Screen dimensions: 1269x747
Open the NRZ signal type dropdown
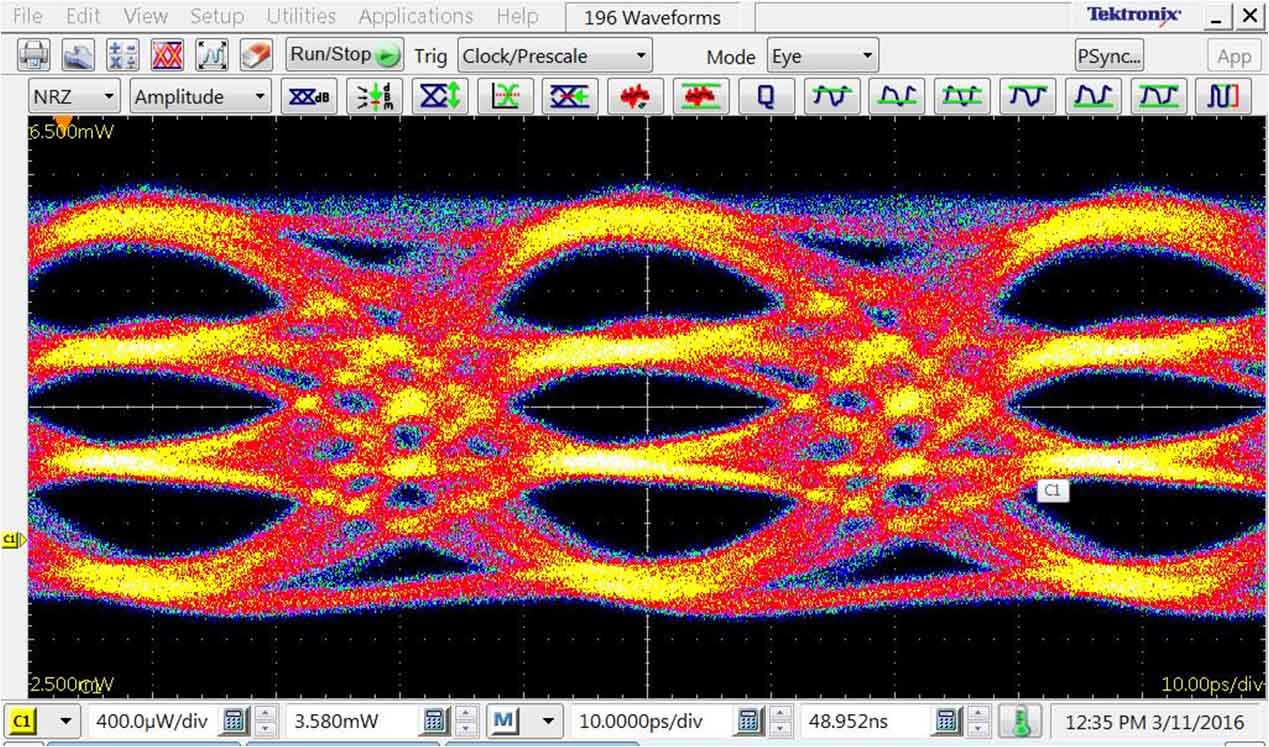click(72, 96)
